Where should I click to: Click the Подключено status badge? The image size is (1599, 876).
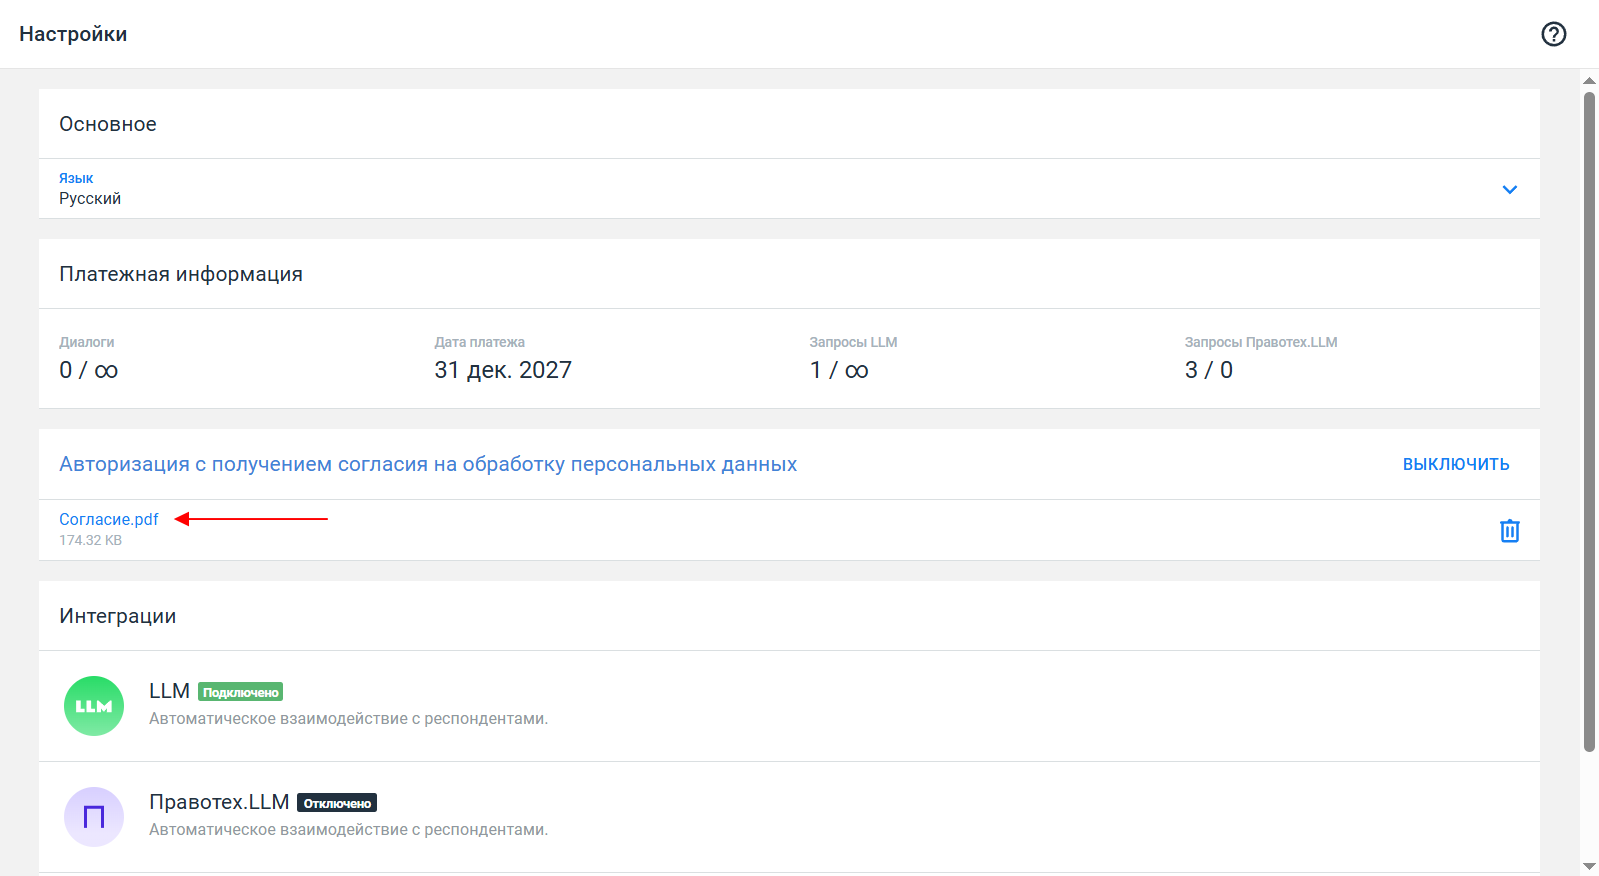[240, 692]
